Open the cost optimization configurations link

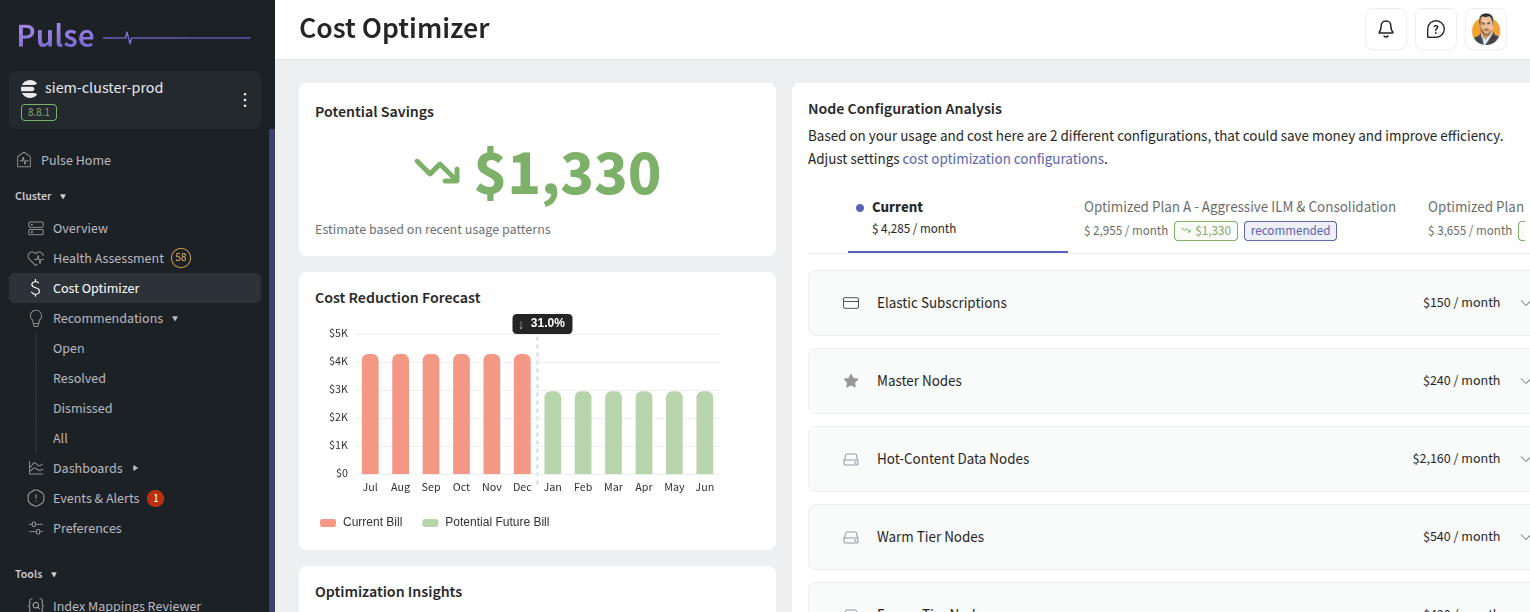1002,158
